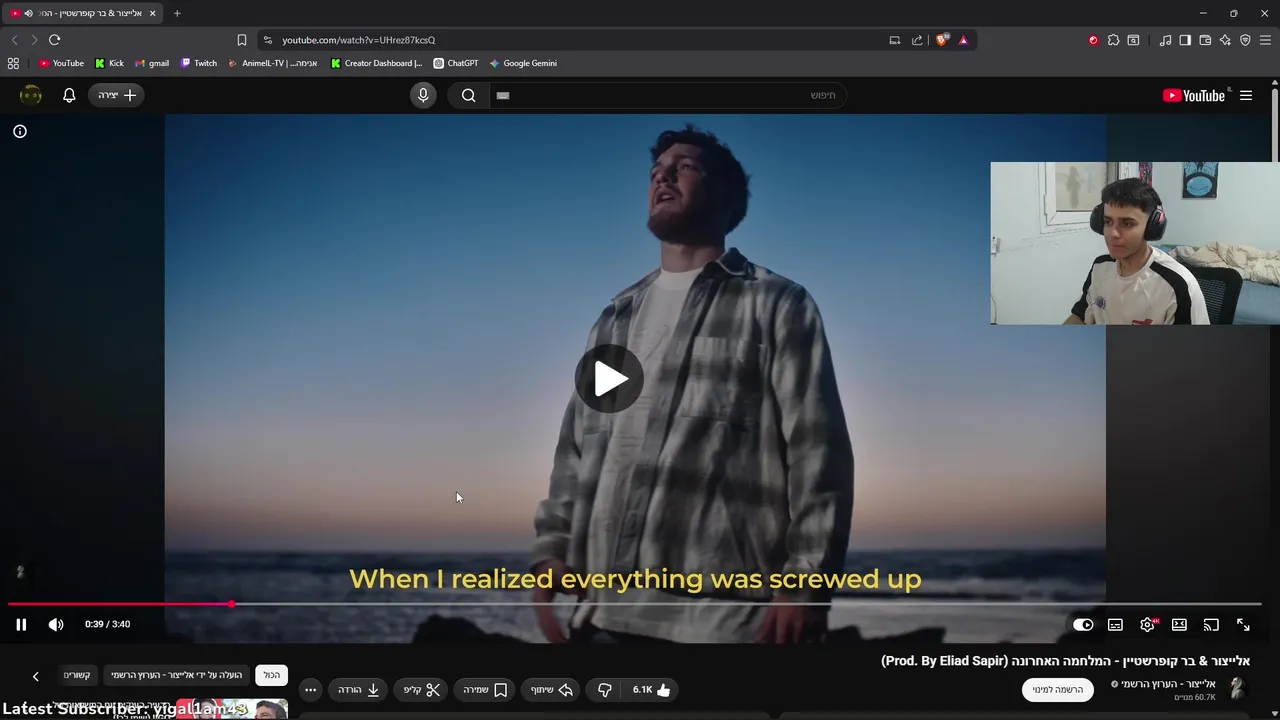Open the tab search icon in toolbar
The width and height of the screenshot is (1280, 720).
point(1133,40)
